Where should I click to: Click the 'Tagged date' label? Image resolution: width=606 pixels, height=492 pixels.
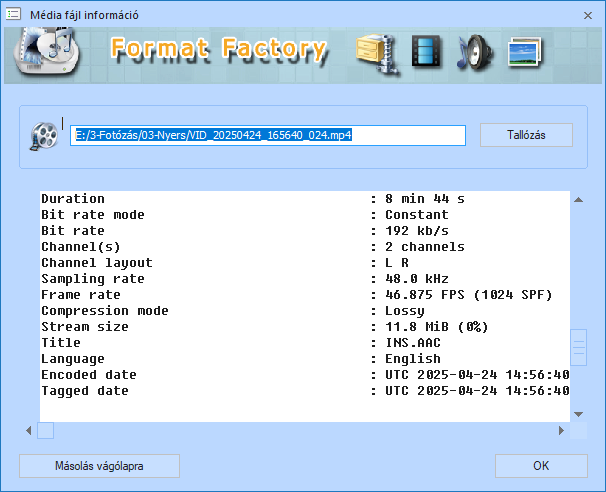tap(85, 391)
